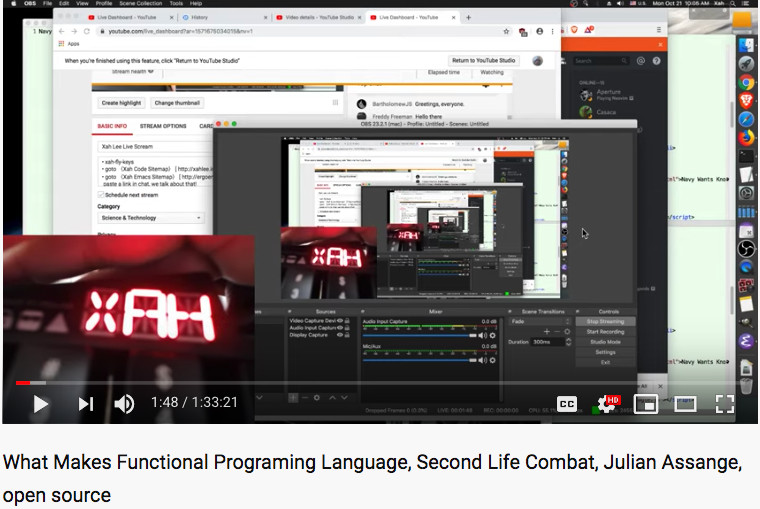Click the youtube.com address bar

click(301, 32)
